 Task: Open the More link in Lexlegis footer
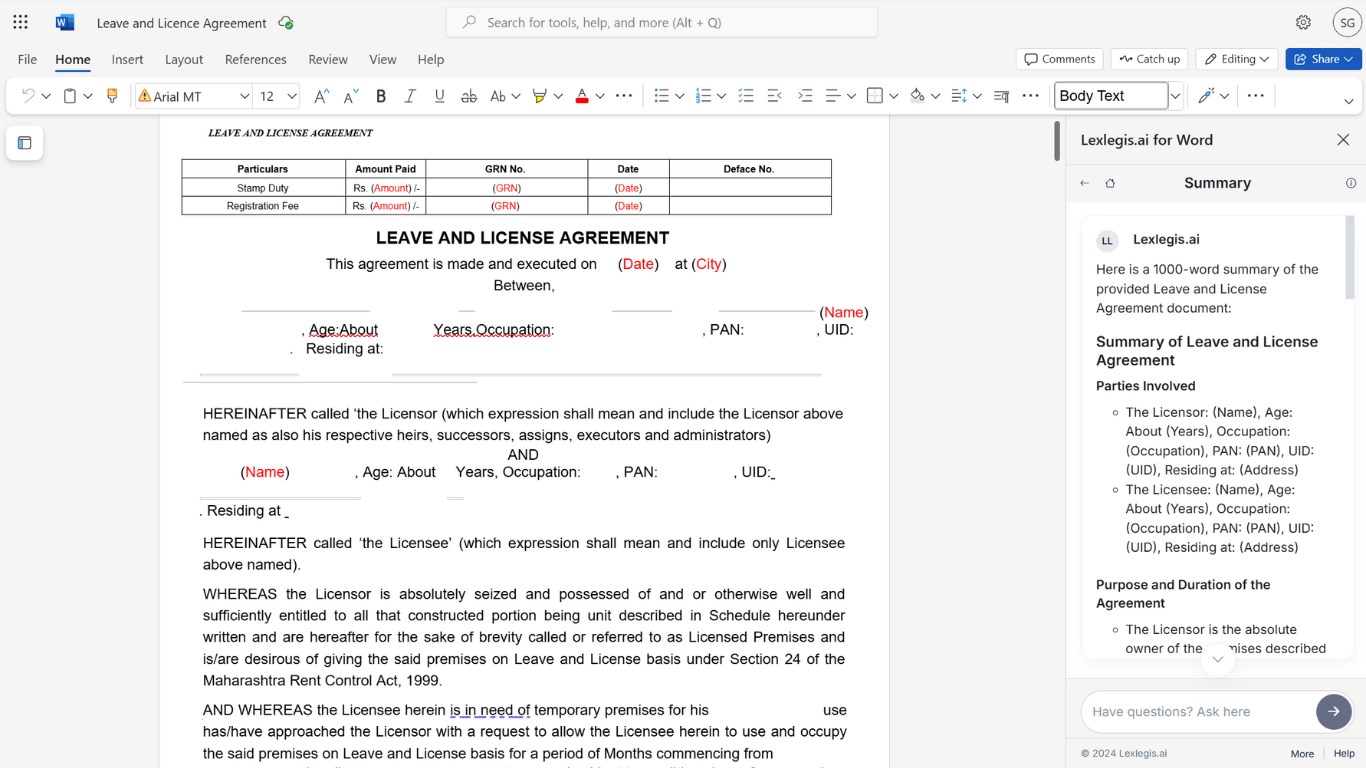pos(1302,753)
